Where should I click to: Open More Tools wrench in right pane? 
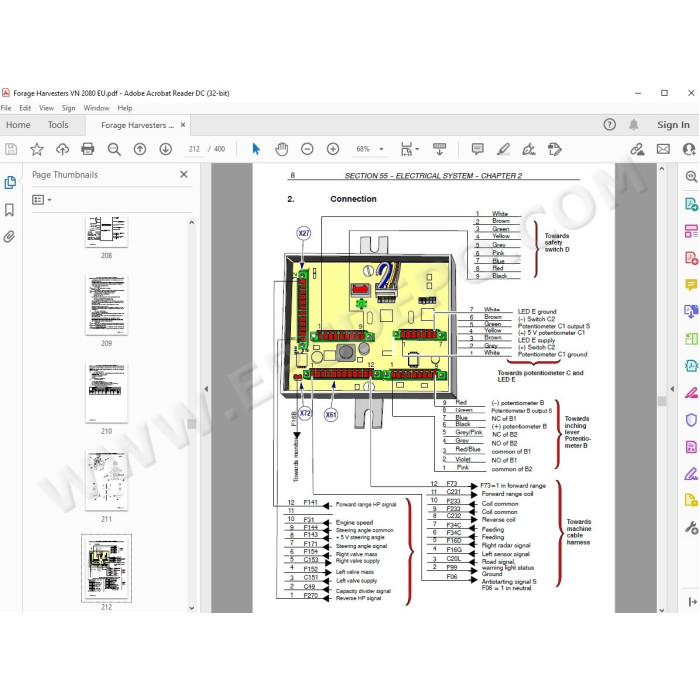coord(691,528)
